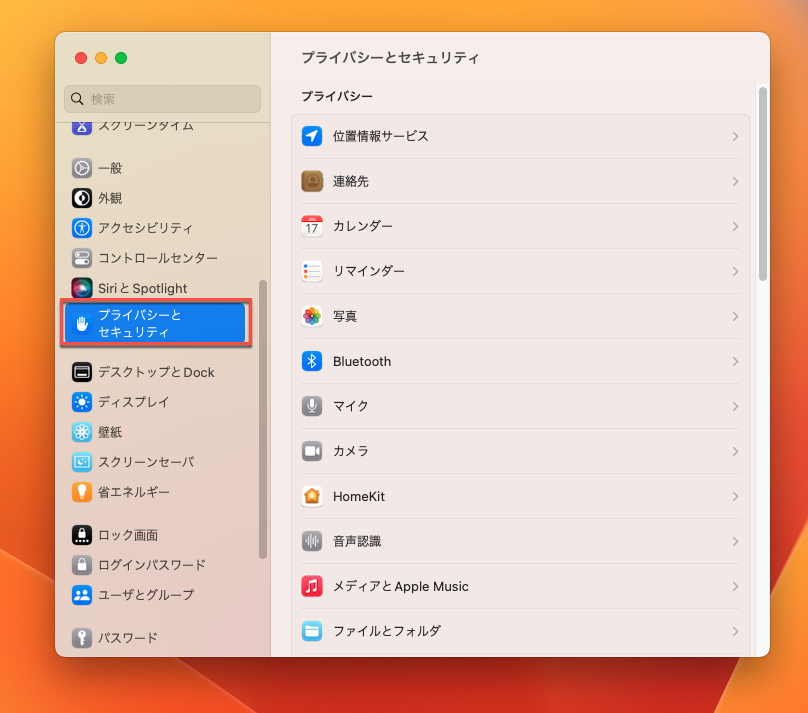Click the Bluetooth icon in privacy list
This screenshot has height=713, width=808.
pyautogui.click(x=312, y=361)
